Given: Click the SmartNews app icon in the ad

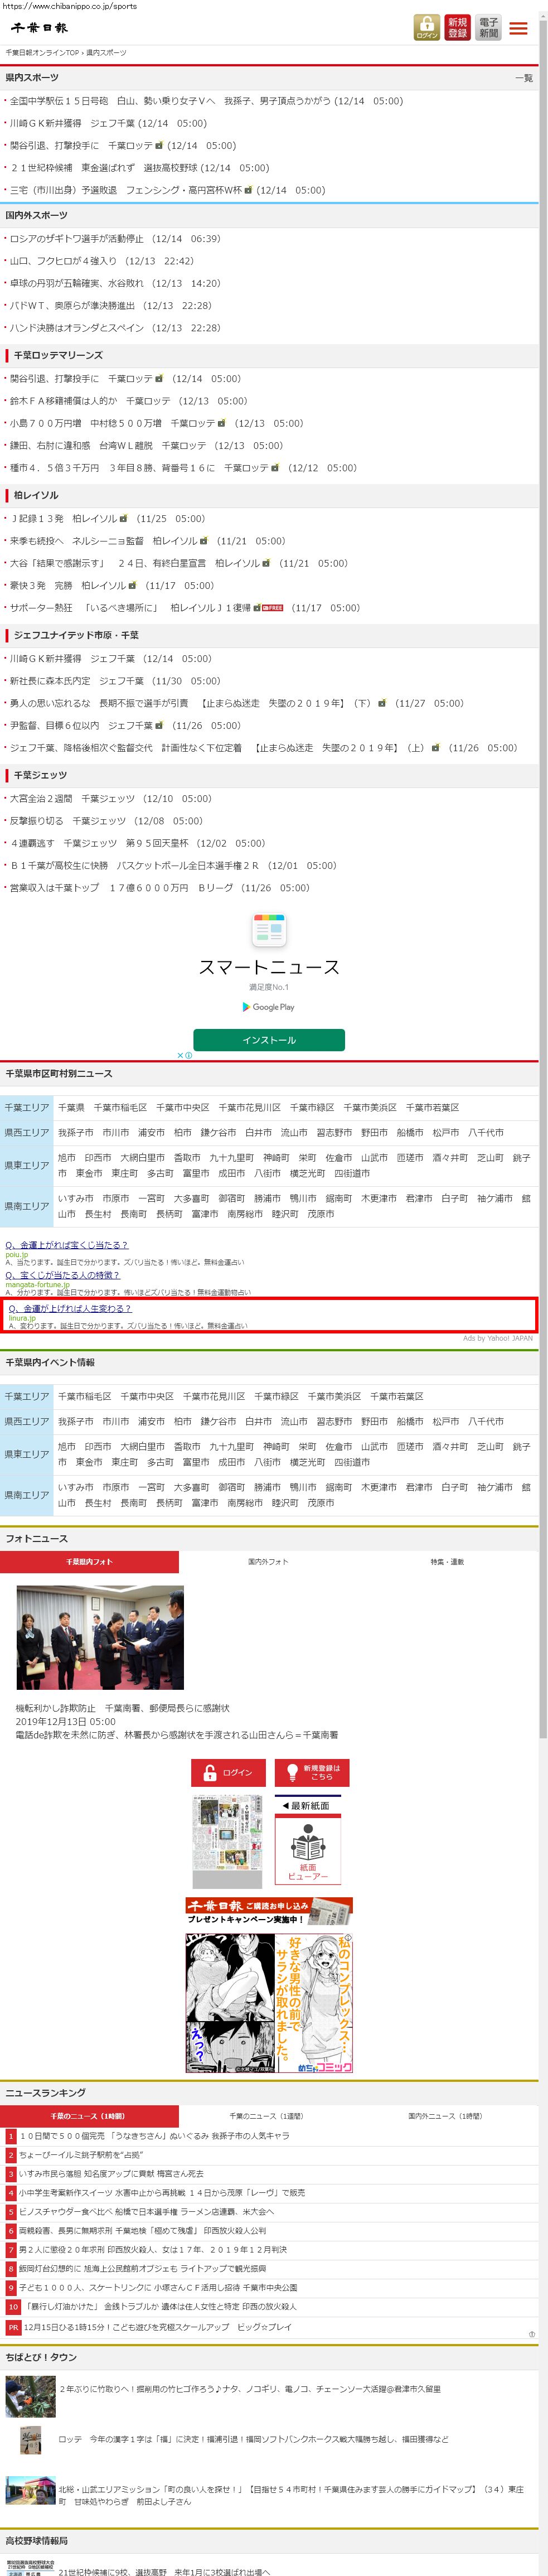Looking at the screenshot, I should [x=269, y=930].
